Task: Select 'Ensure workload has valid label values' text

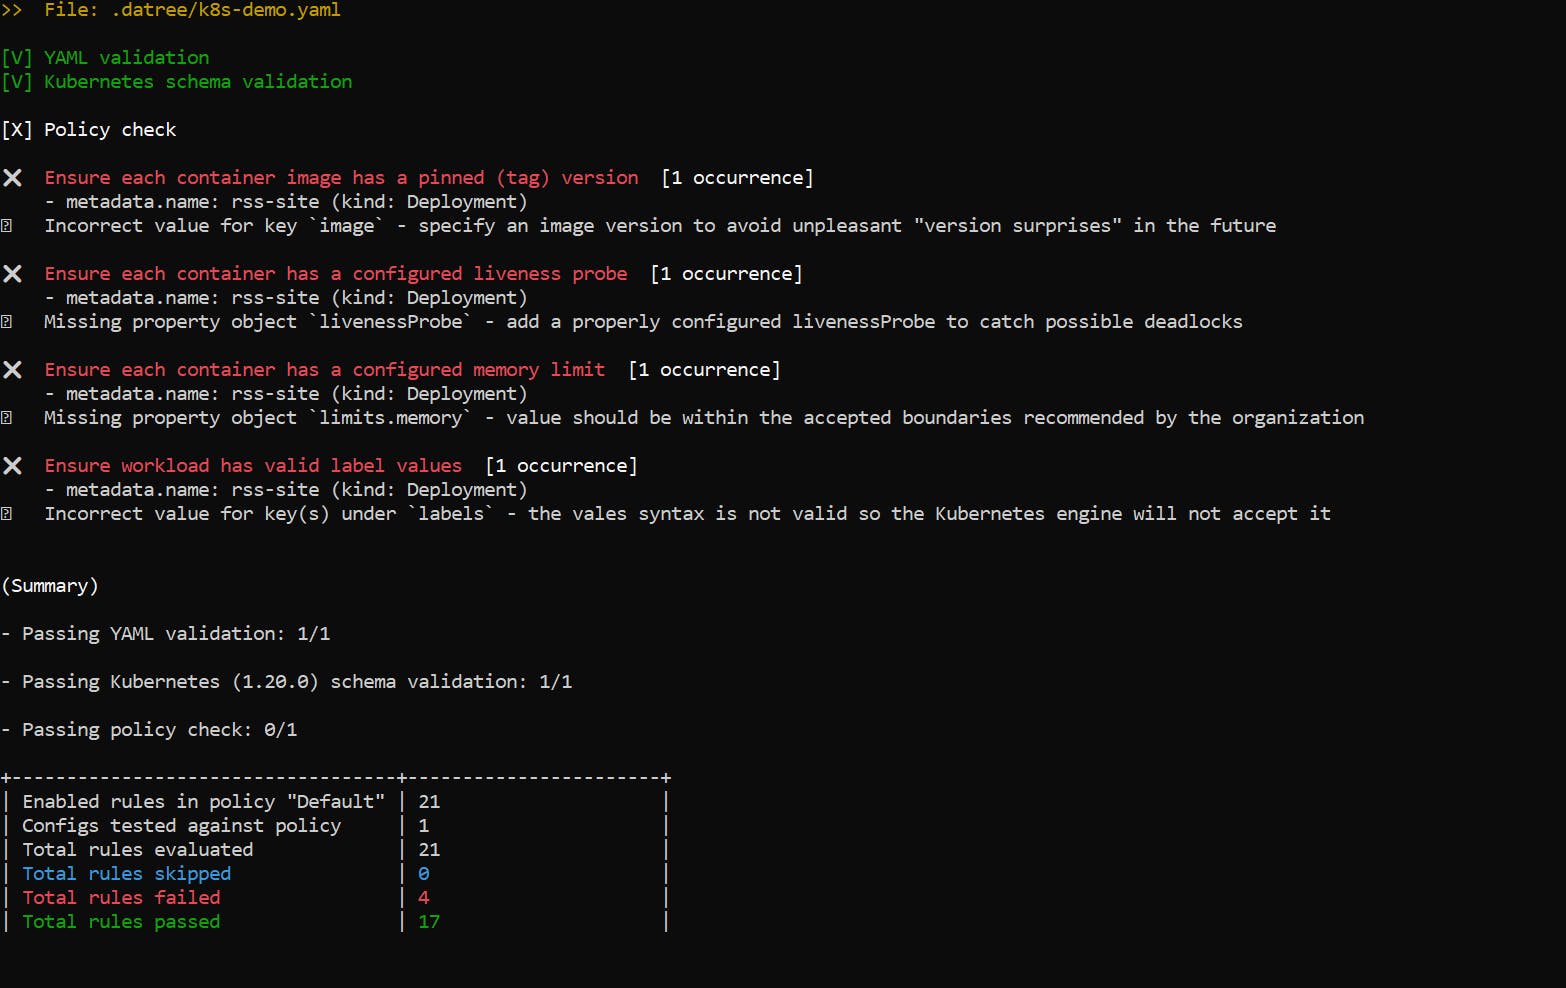Action: coord(253,466)
